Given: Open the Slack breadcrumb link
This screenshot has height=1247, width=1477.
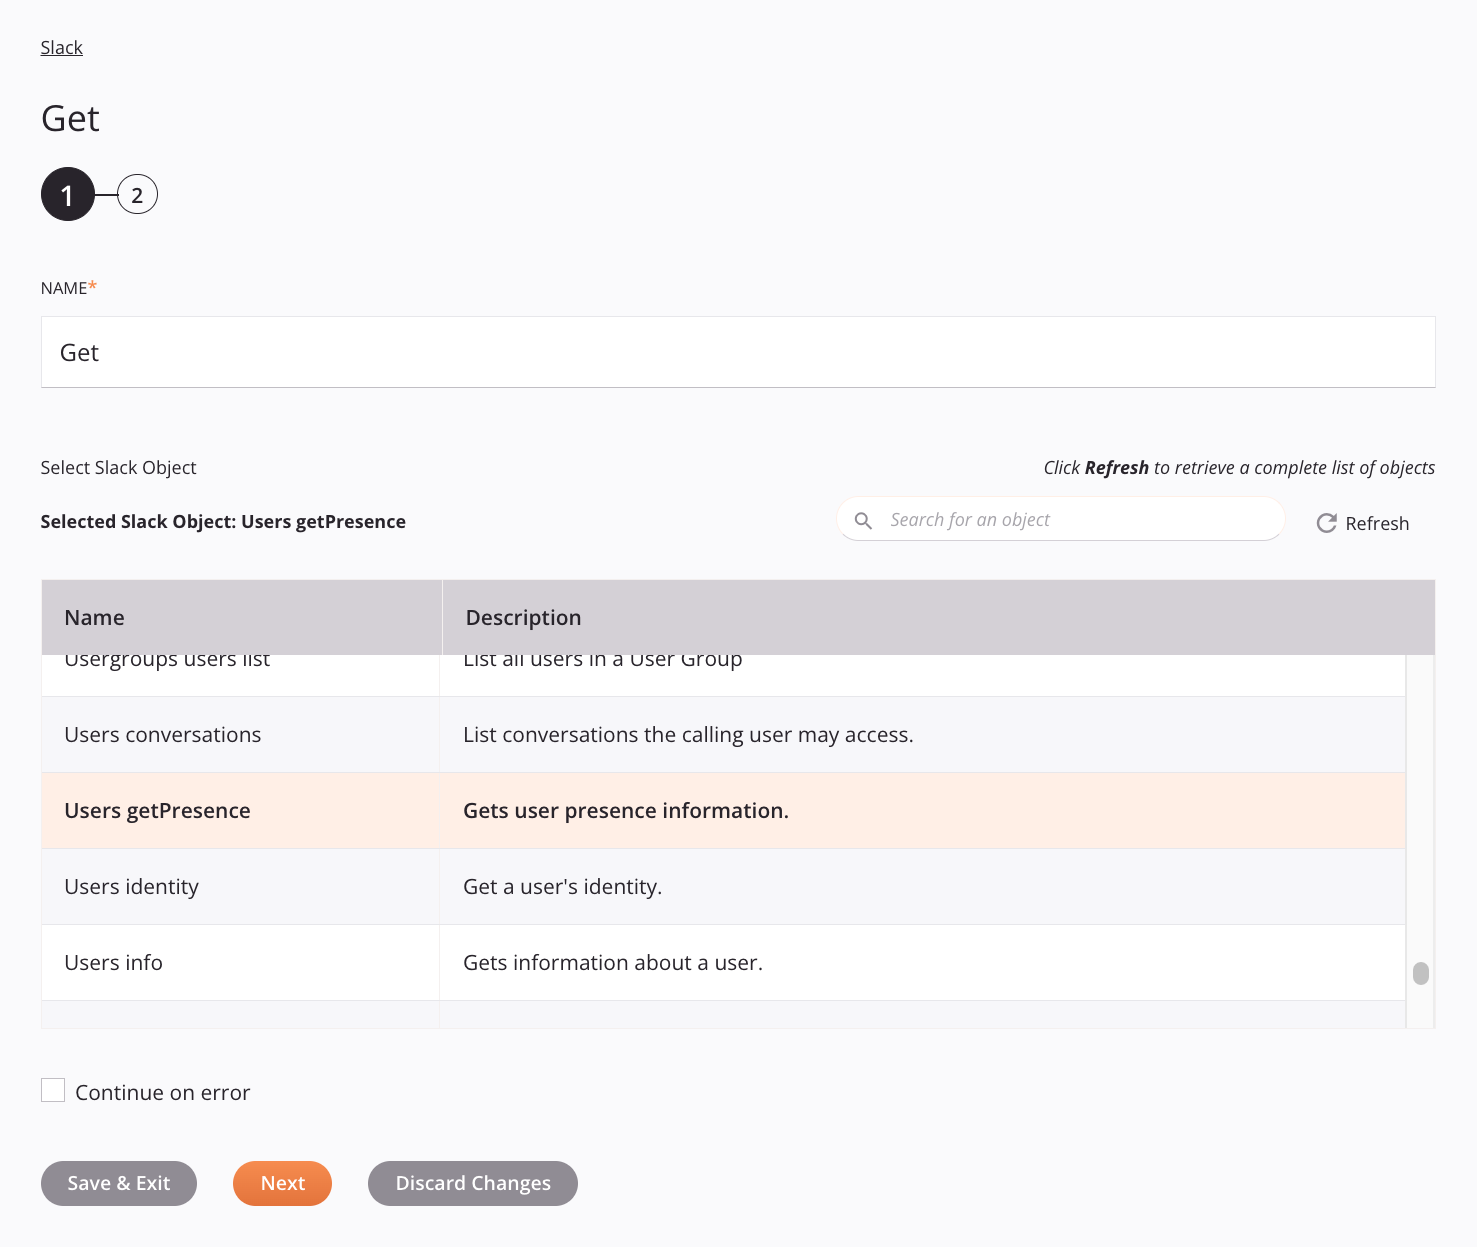Looking at the screenshot, I should click(61, 48).
